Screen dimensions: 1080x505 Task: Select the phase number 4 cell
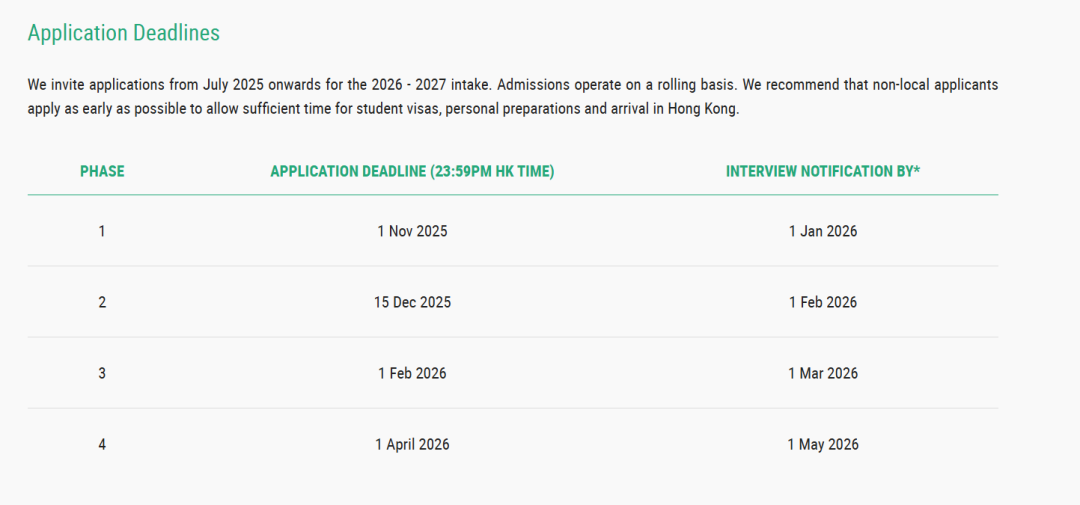pyautogui.click(x=102, y=444)
